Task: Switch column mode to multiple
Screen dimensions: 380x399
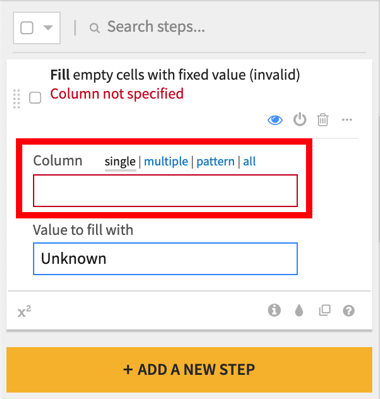Action: click(166, 162)
